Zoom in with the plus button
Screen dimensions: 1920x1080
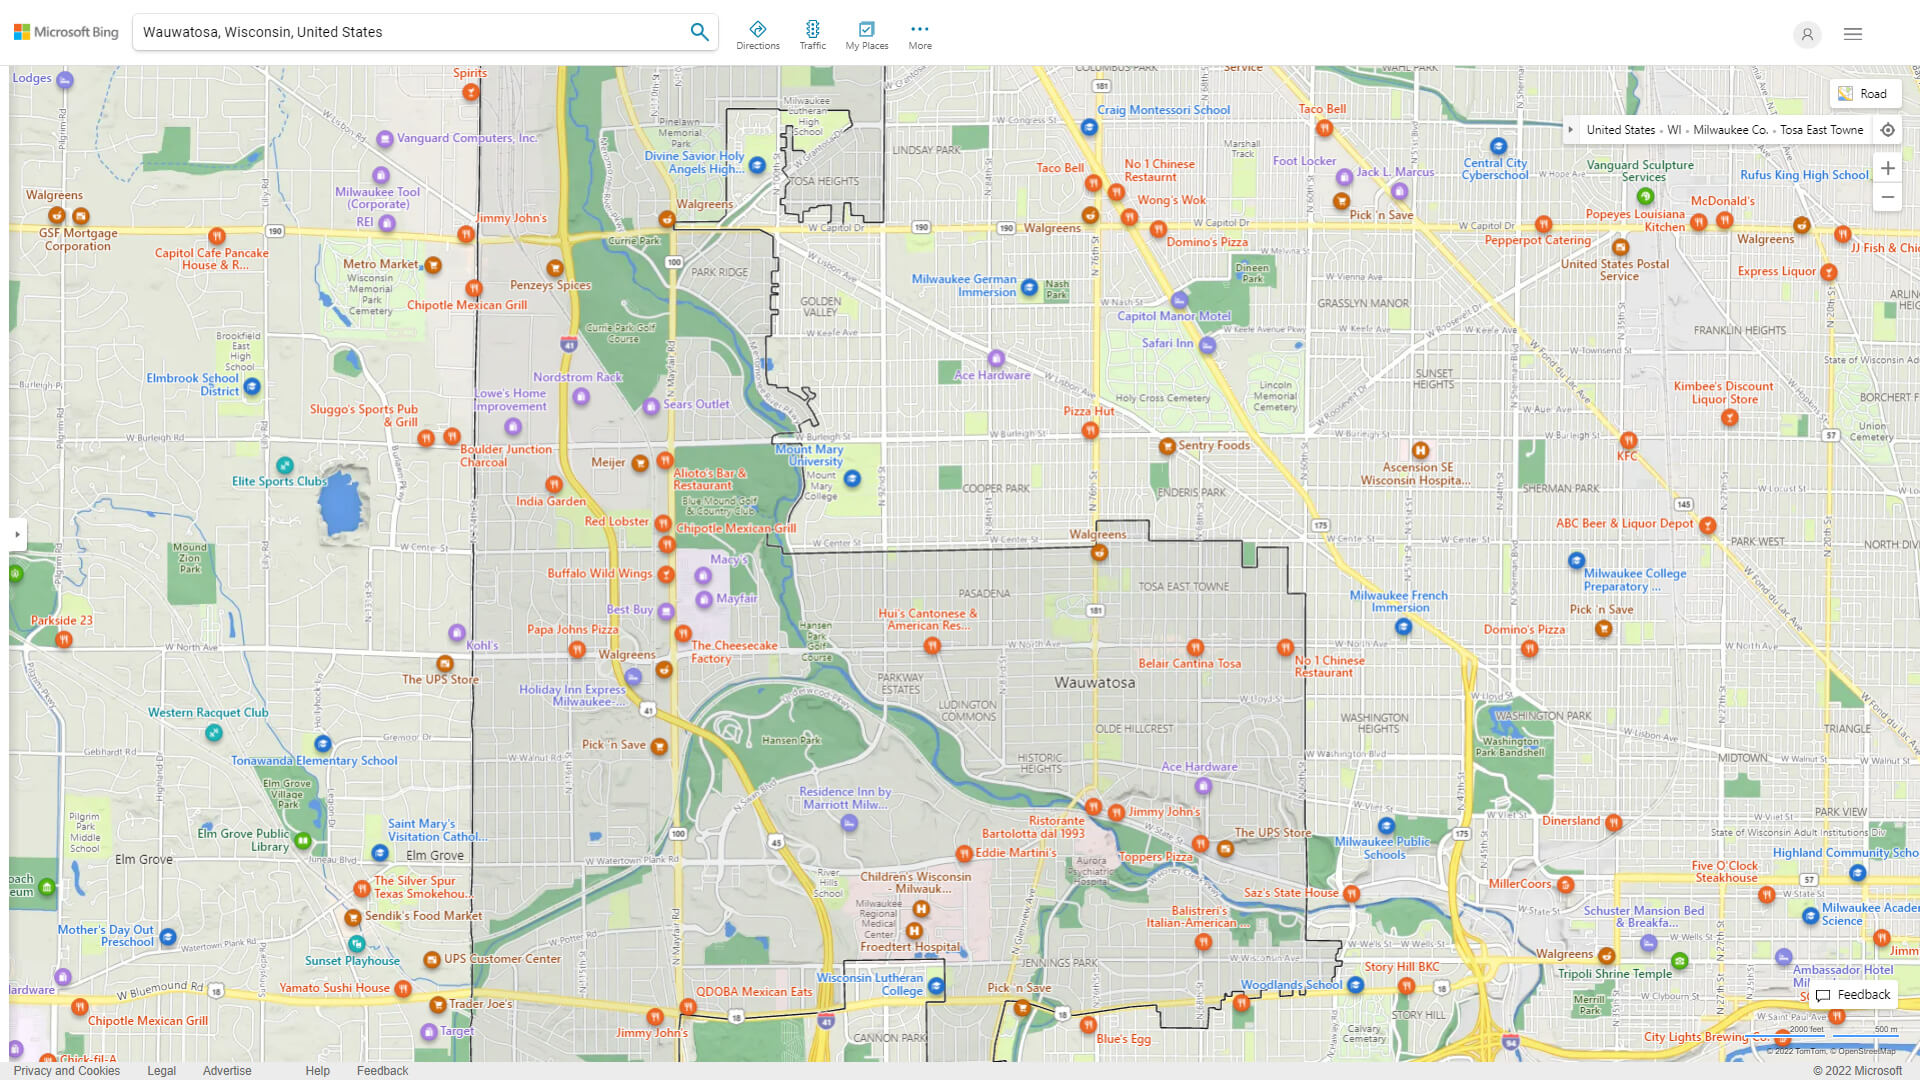click(1887, 168)
